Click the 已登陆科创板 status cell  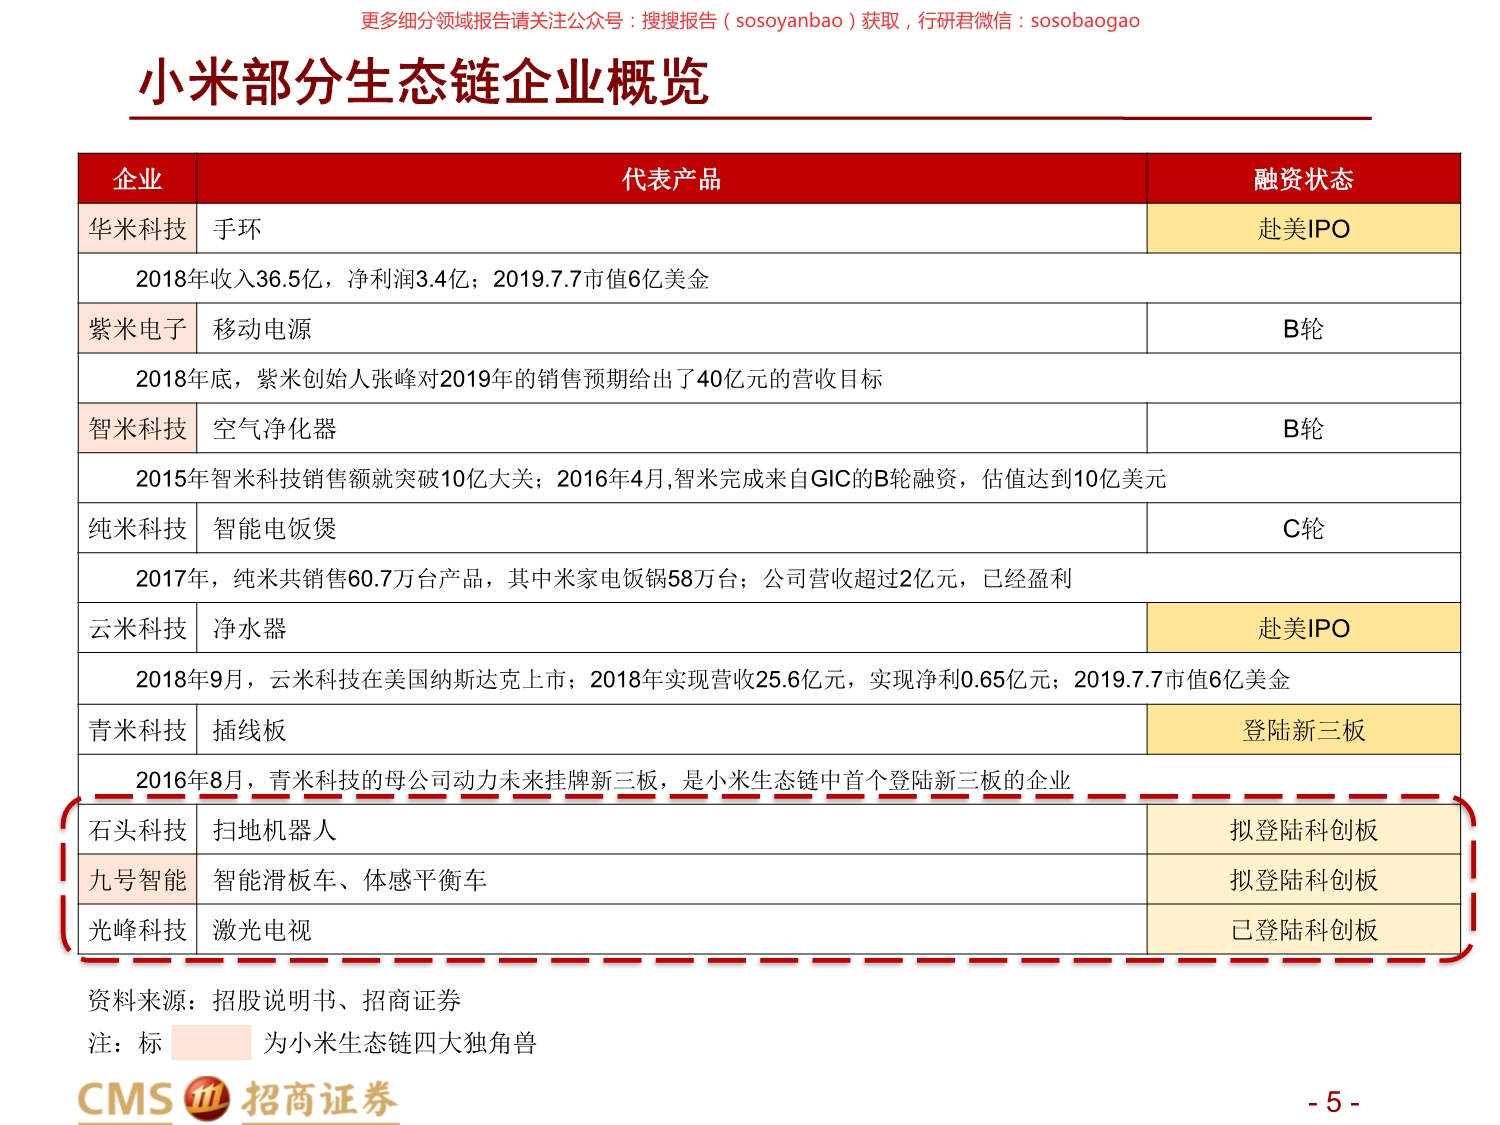click(1304, 930)
